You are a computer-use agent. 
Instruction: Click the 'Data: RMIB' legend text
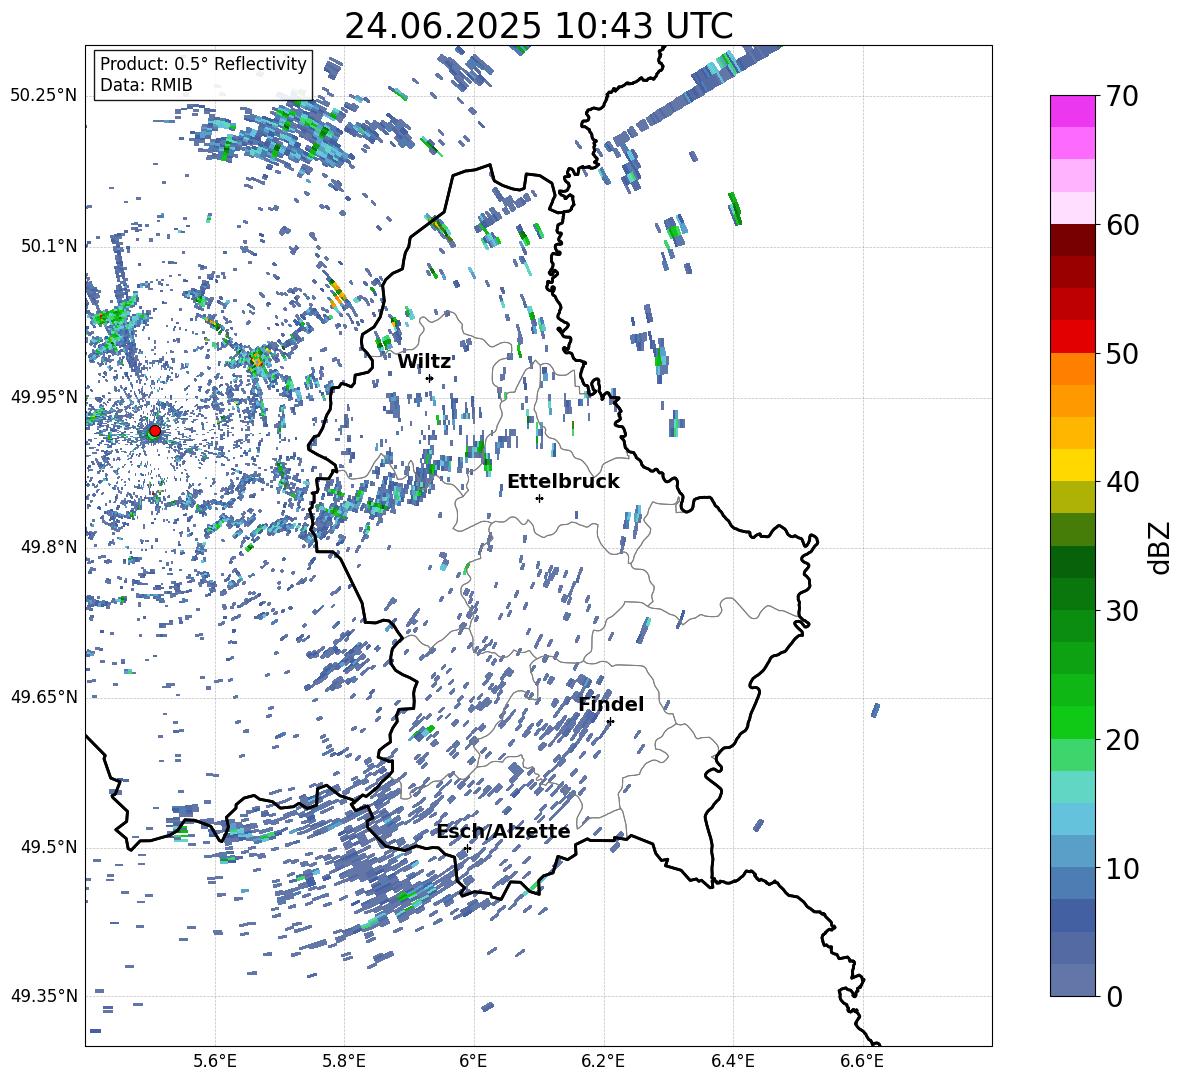point(146,85)
